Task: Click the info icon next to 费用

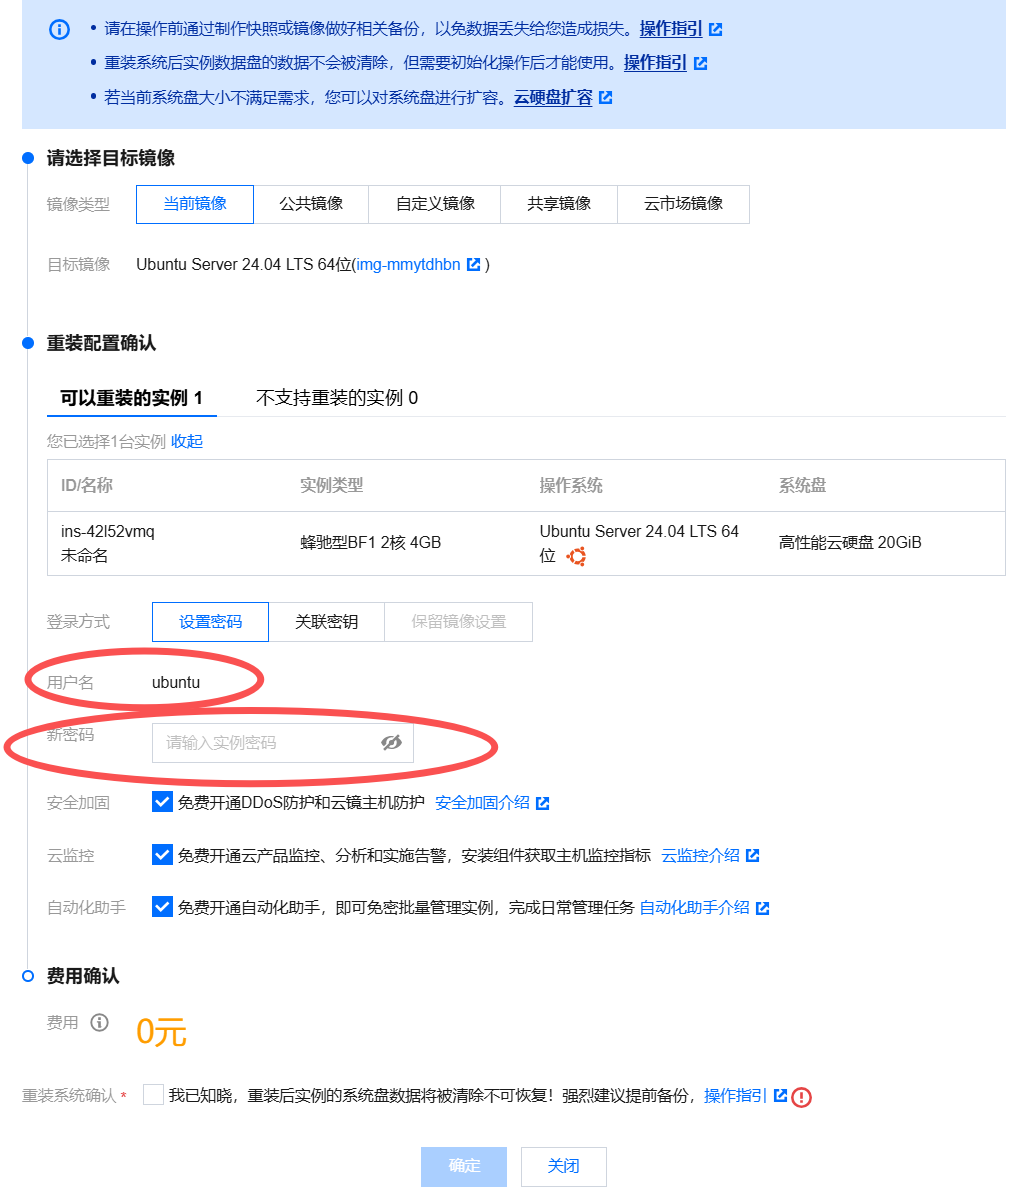Action: click(99, 1022)
